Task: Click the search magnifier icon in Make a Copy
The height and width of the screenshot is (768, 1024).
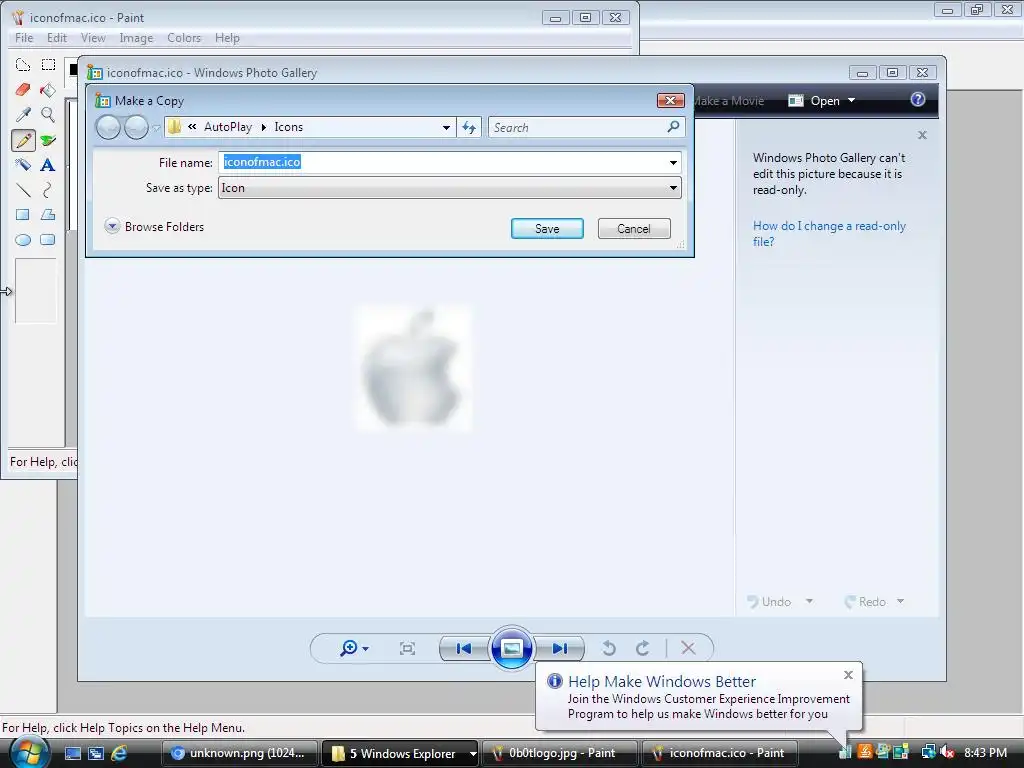Action: point(673,127)
